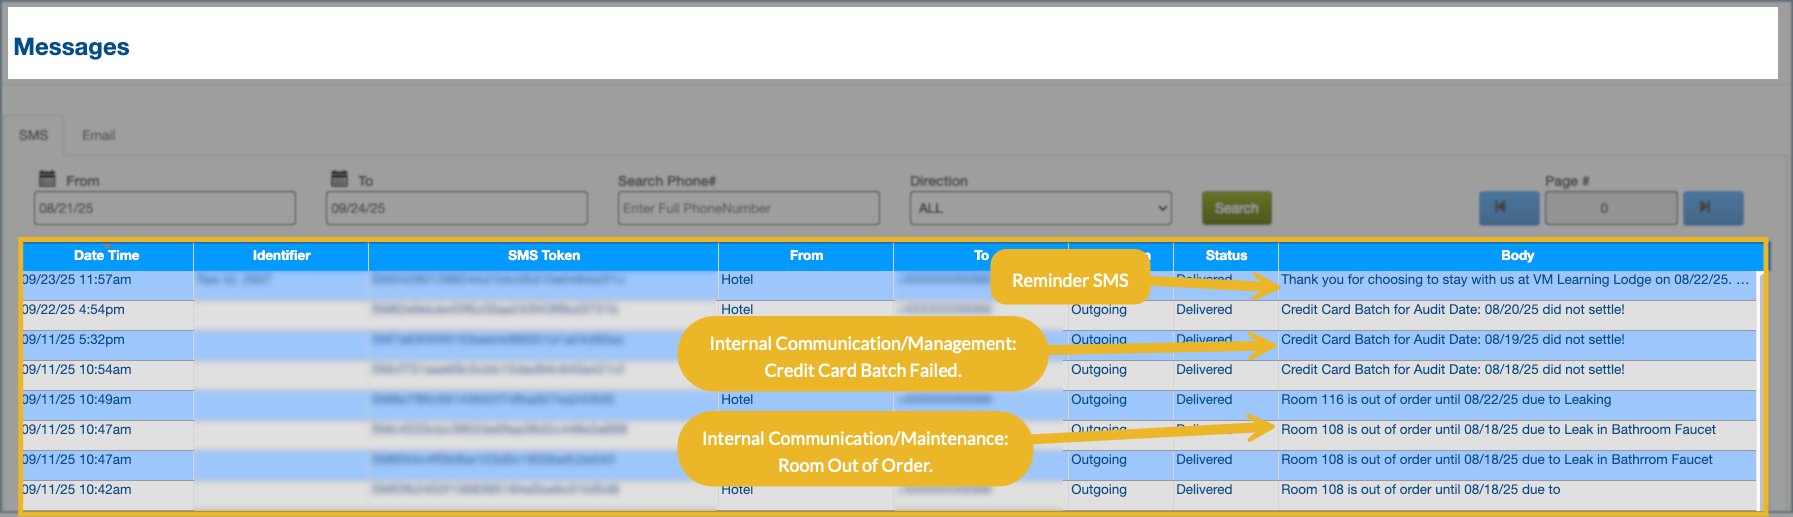Select the 08/20/25 Credit Card Batch message
1793x517 pixels.
(1452, 310)
